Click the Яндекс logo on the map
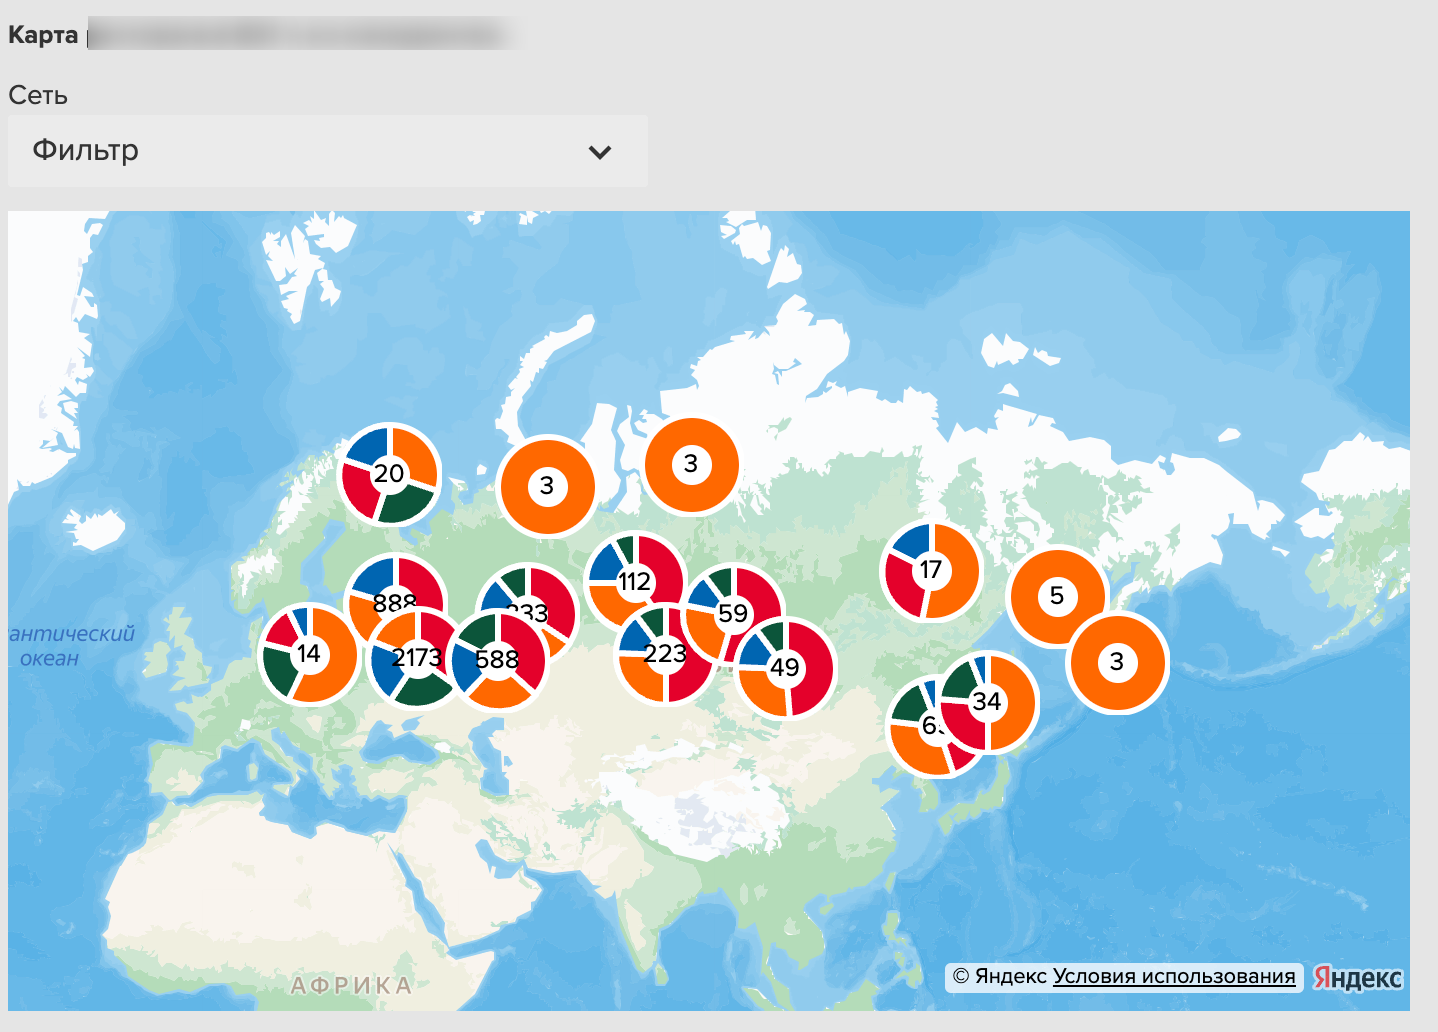 point(1358,977)
